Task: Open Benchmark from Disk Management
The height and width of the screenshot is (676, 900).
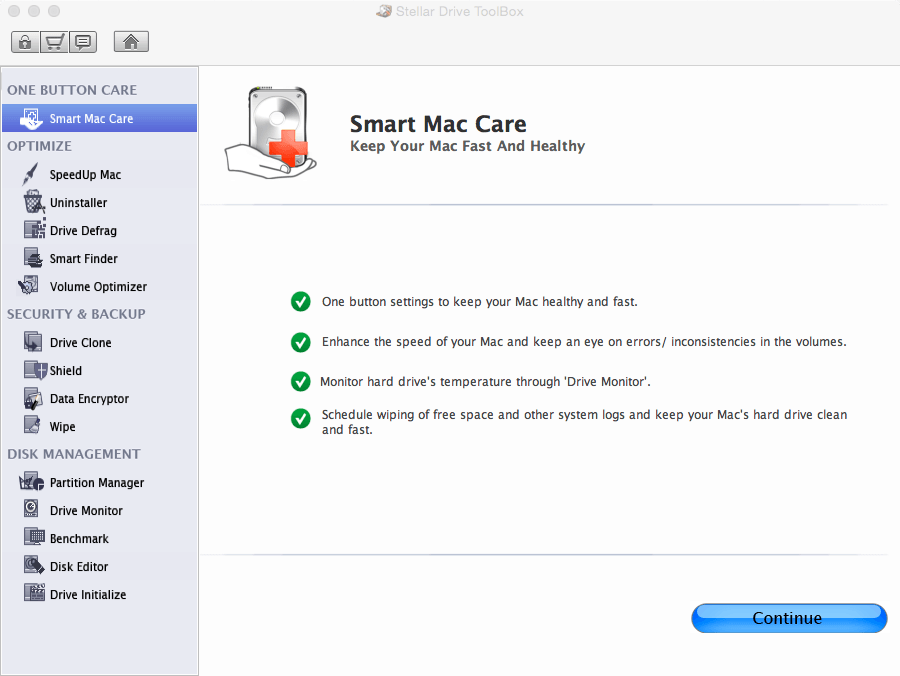Action: coord(79,539)
